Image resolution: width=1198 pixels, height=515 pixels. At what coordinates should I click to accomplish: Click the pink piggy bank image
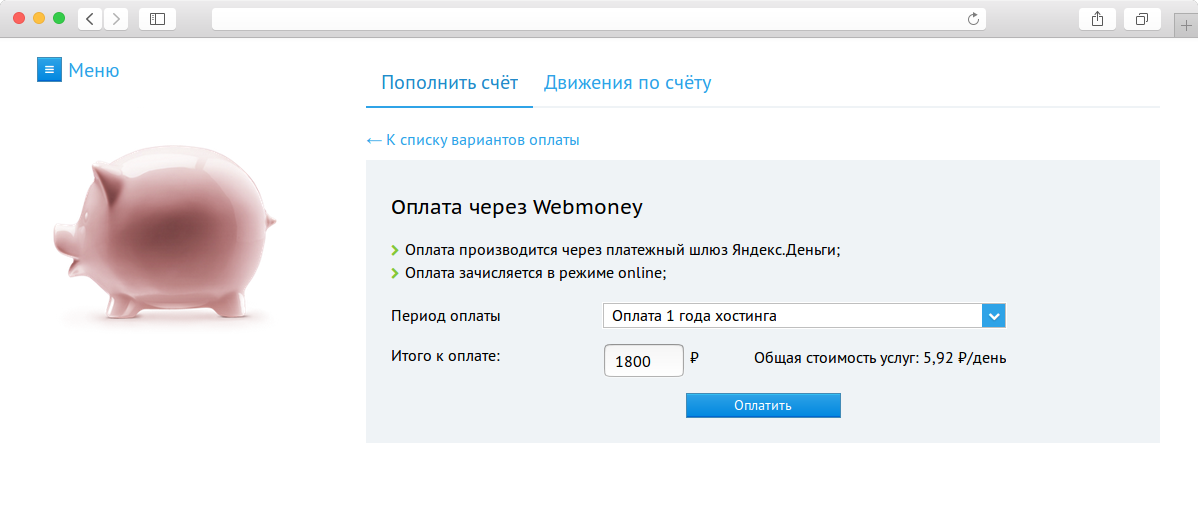164,233
